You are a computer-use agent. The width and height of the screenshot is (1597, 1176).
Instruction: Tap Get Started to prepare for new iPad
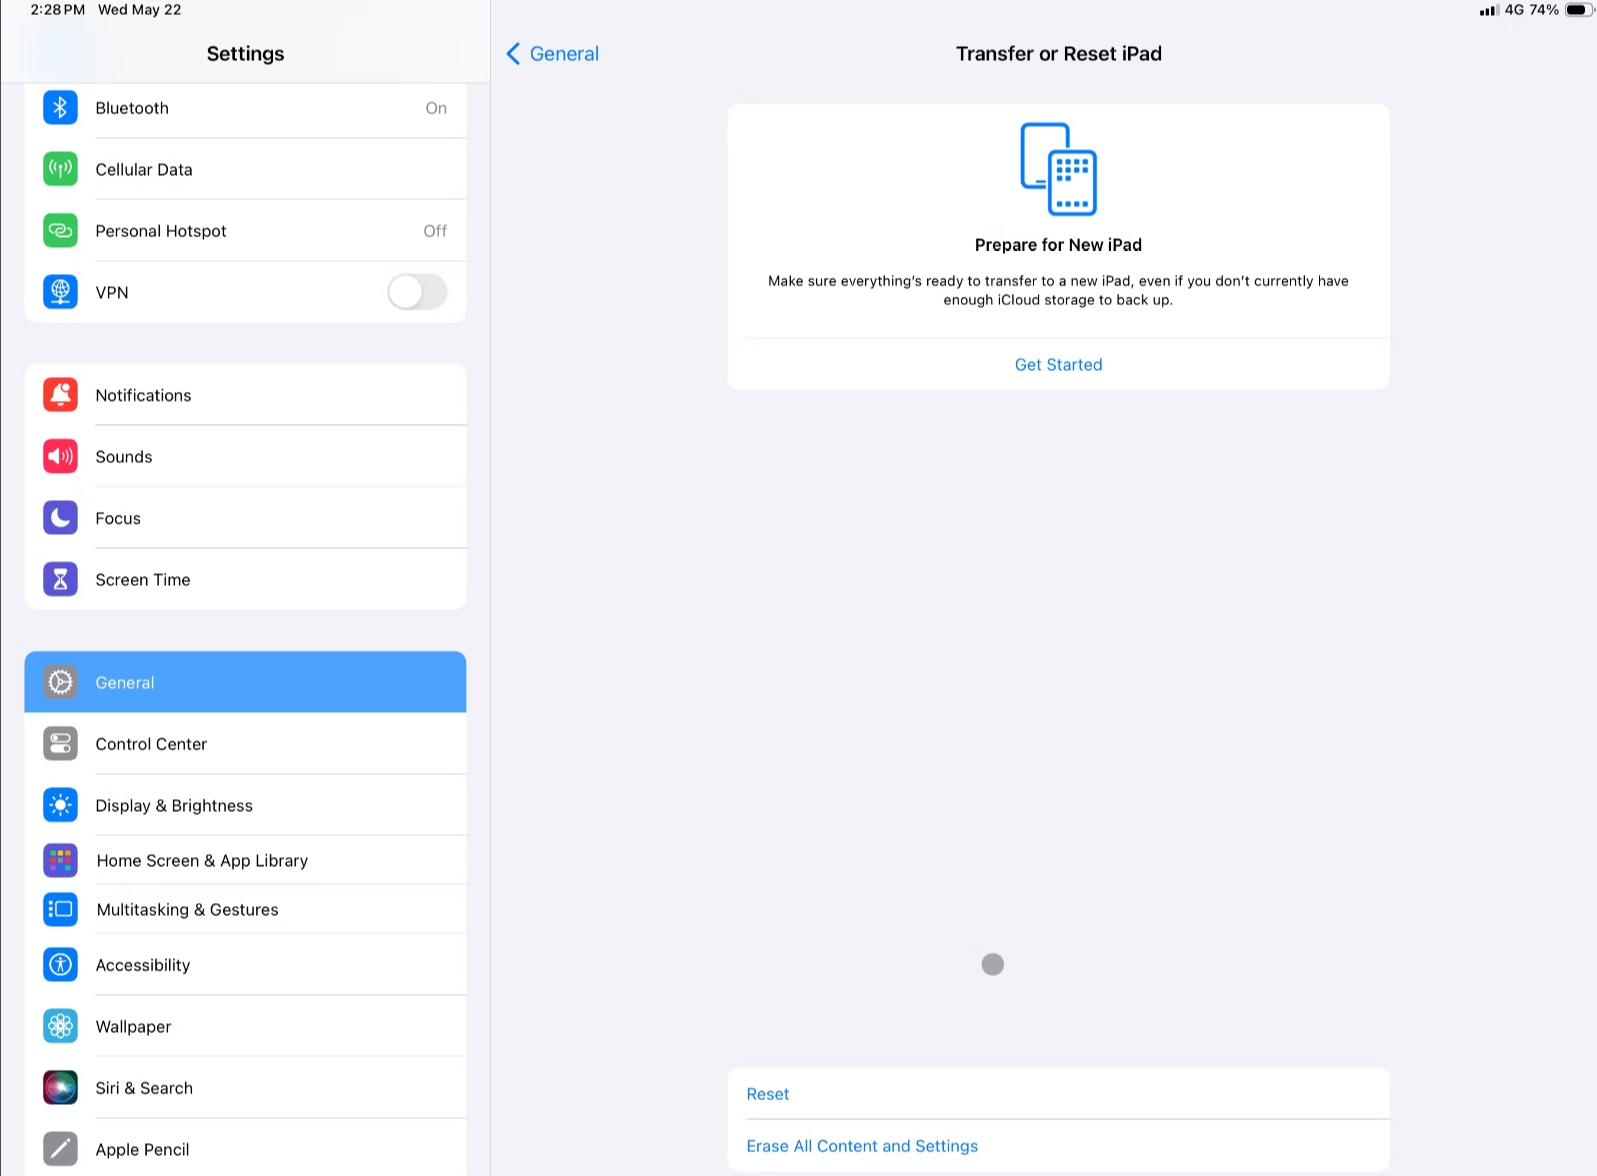point(1058,365)
